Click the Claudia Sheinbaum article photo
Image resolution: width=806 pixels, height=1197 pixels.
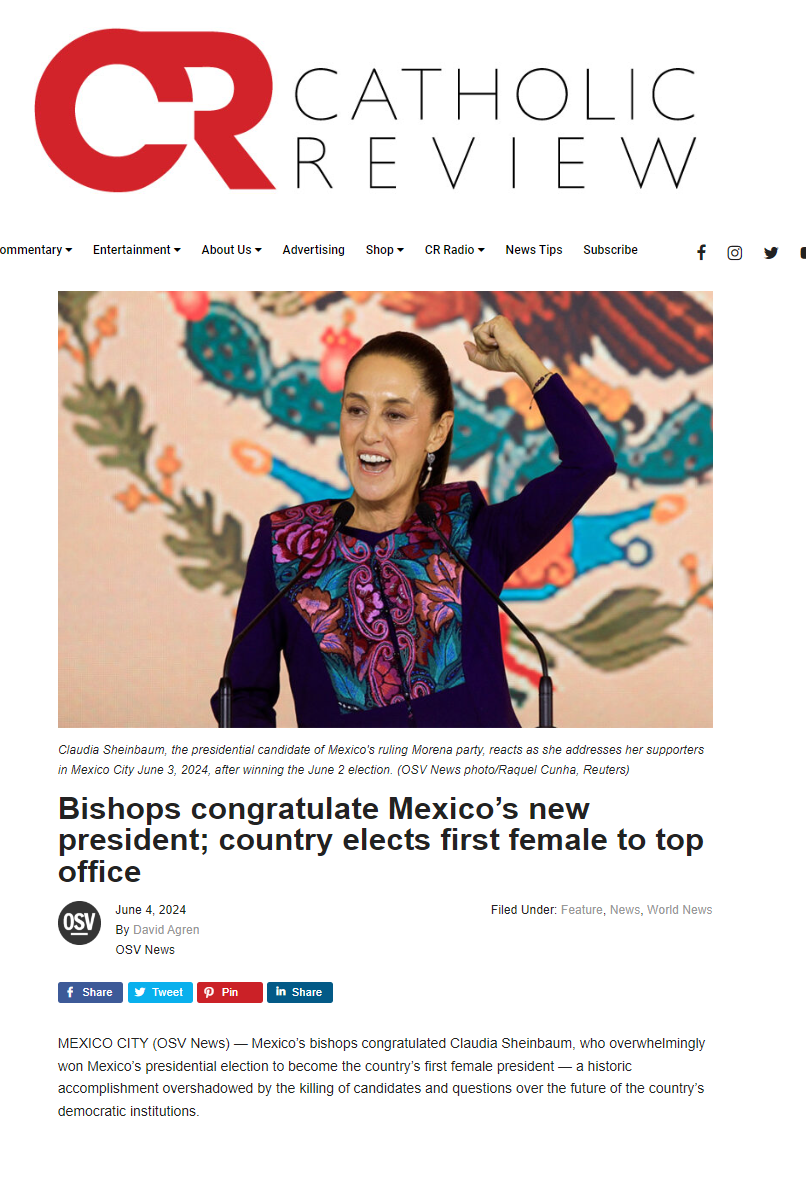pyautogui.click(x=385, y=509)
